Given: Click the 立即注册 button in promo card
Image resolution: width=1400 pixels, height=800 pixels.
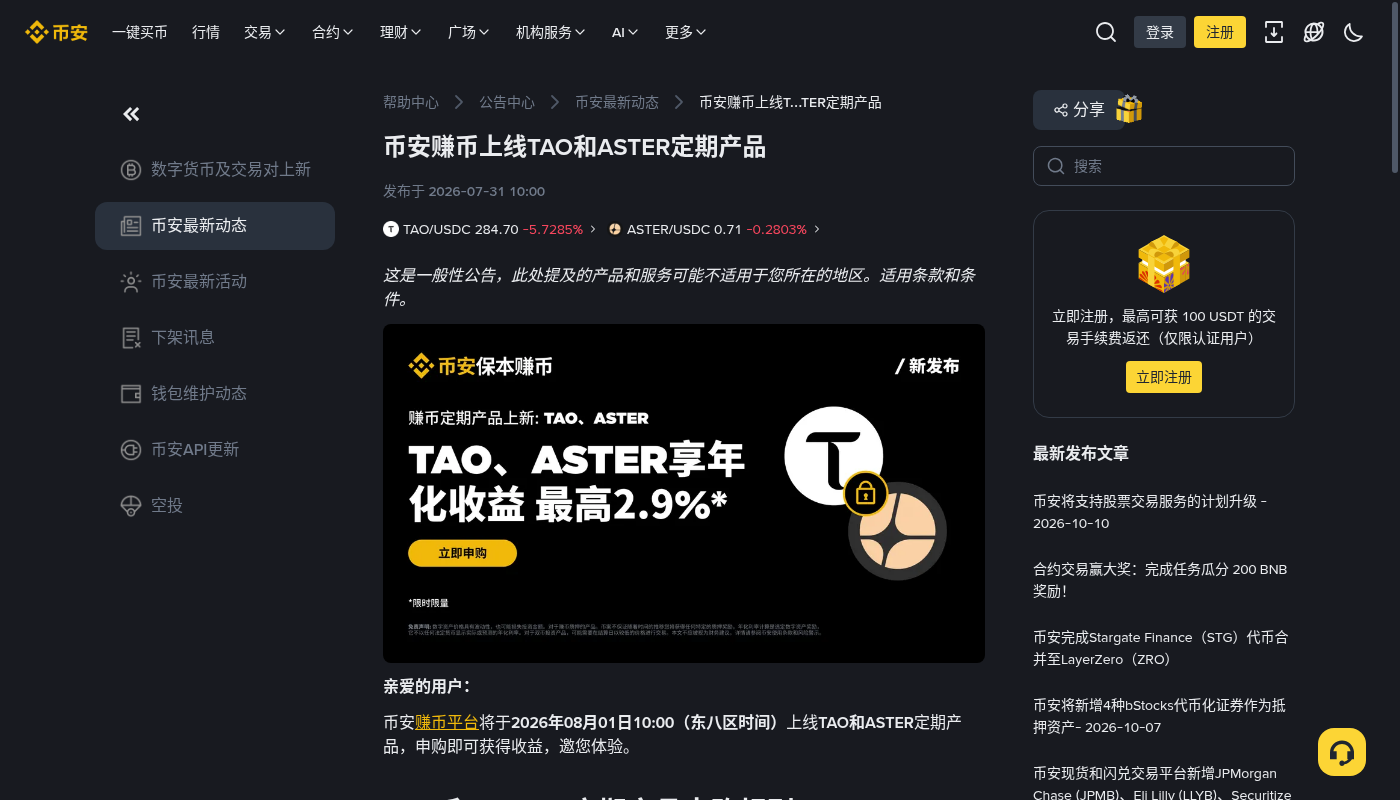Looking at the screenshot, I should [1164, 377].
